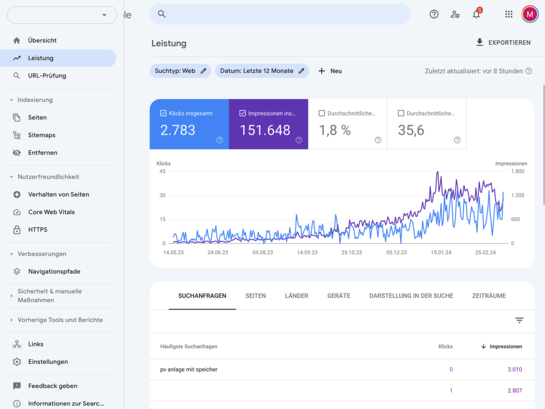Open URL-Prüfung magnifier icon
This screenshot has width=545, height=409.
[x=17, y=75]
